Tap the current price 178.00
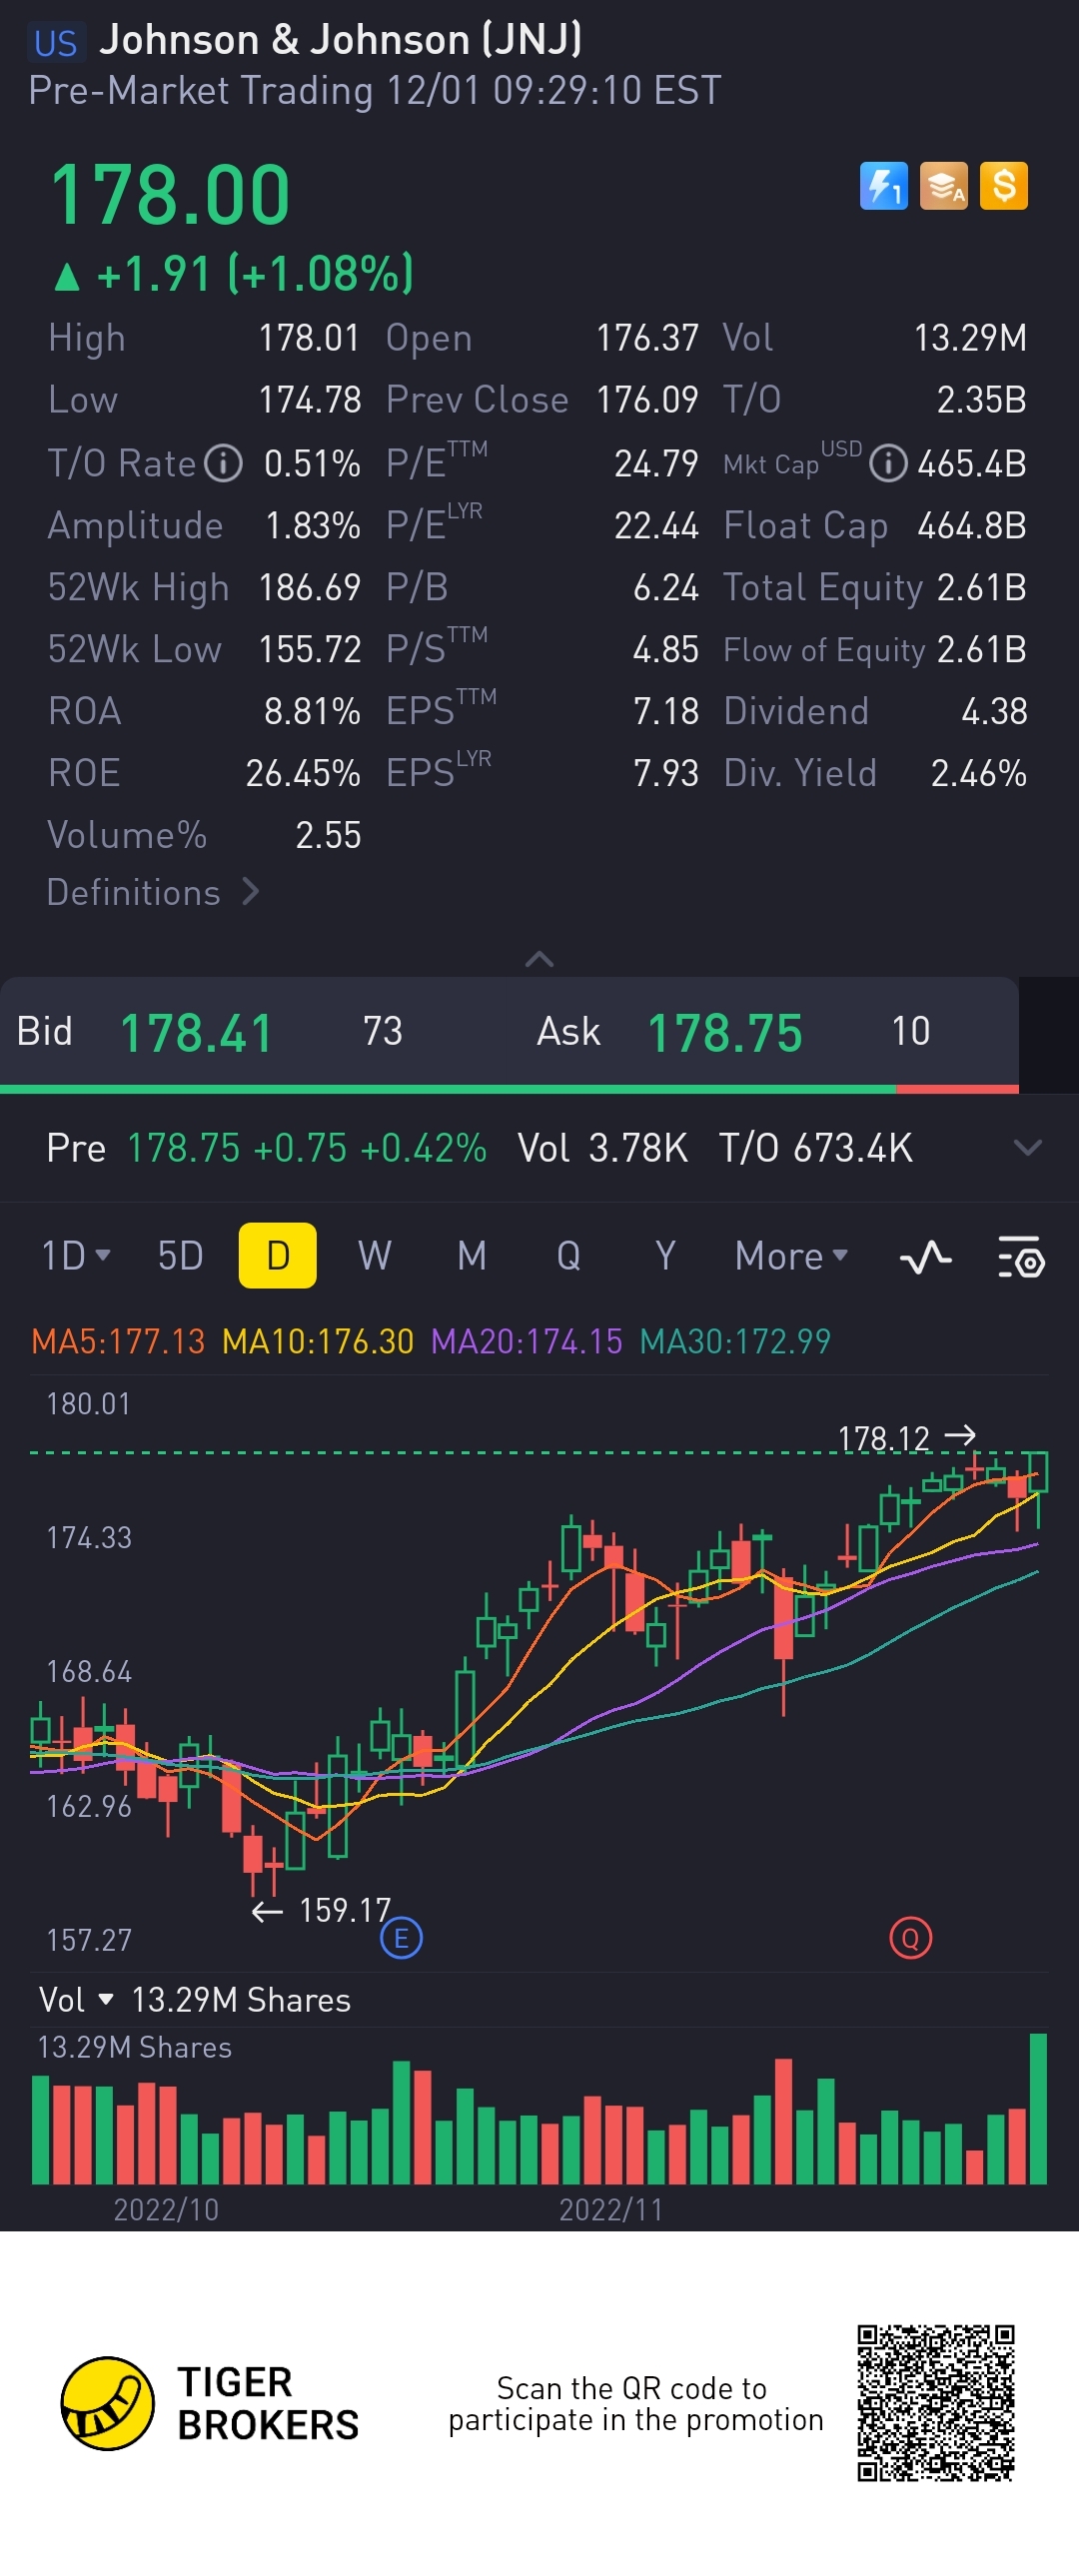This screenshot has width=1079, height=2576. point(170,195)
